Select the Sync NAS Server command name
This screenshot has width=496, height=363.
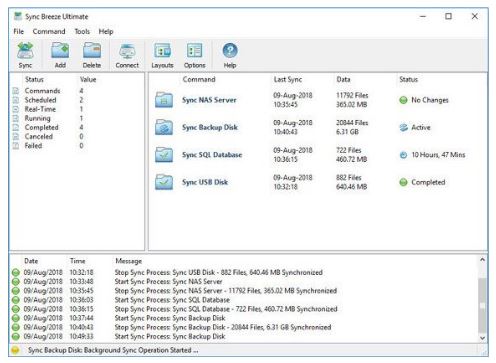[x=209, y=100]
